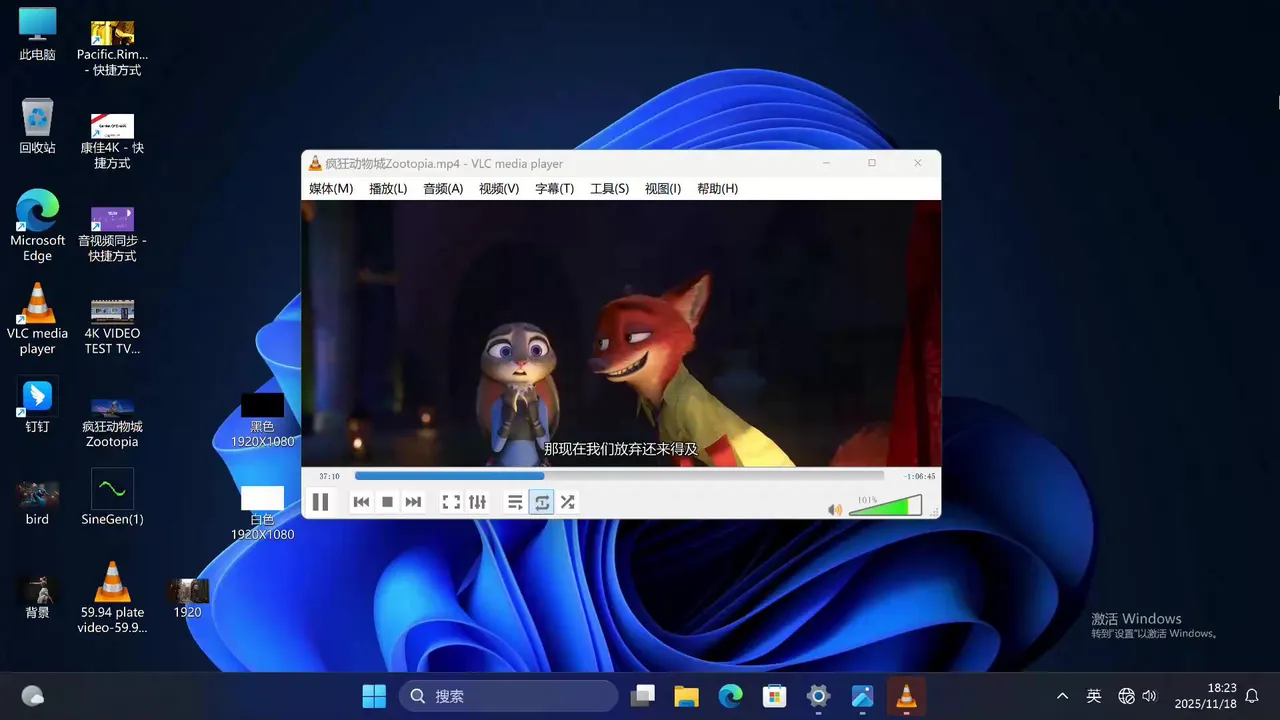1280x720 pixels.
Task: Select bird desktop file
Action: (37, 503)
